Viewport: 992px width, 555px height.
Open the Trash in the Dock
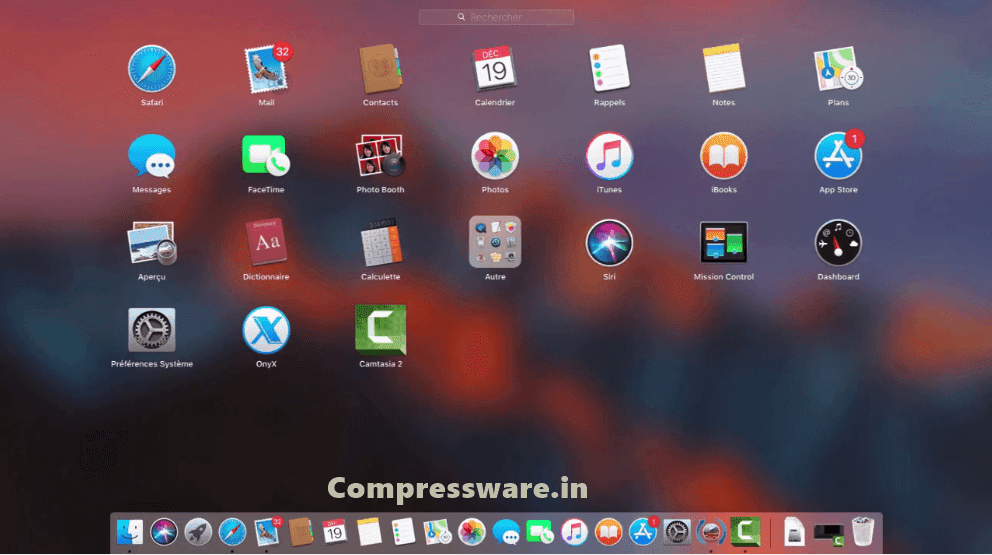[862, 532]
